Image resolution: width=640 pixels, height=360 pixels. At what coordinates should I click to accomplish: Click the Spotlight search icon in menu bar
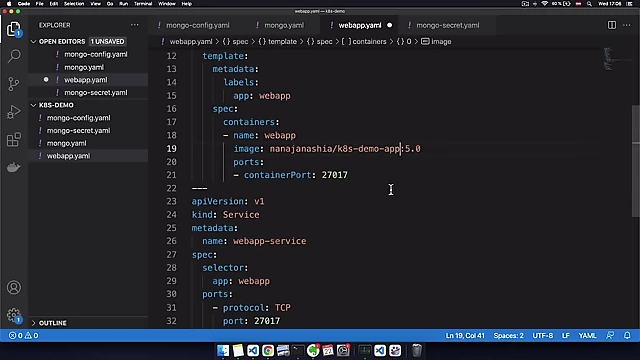[589, 4]
